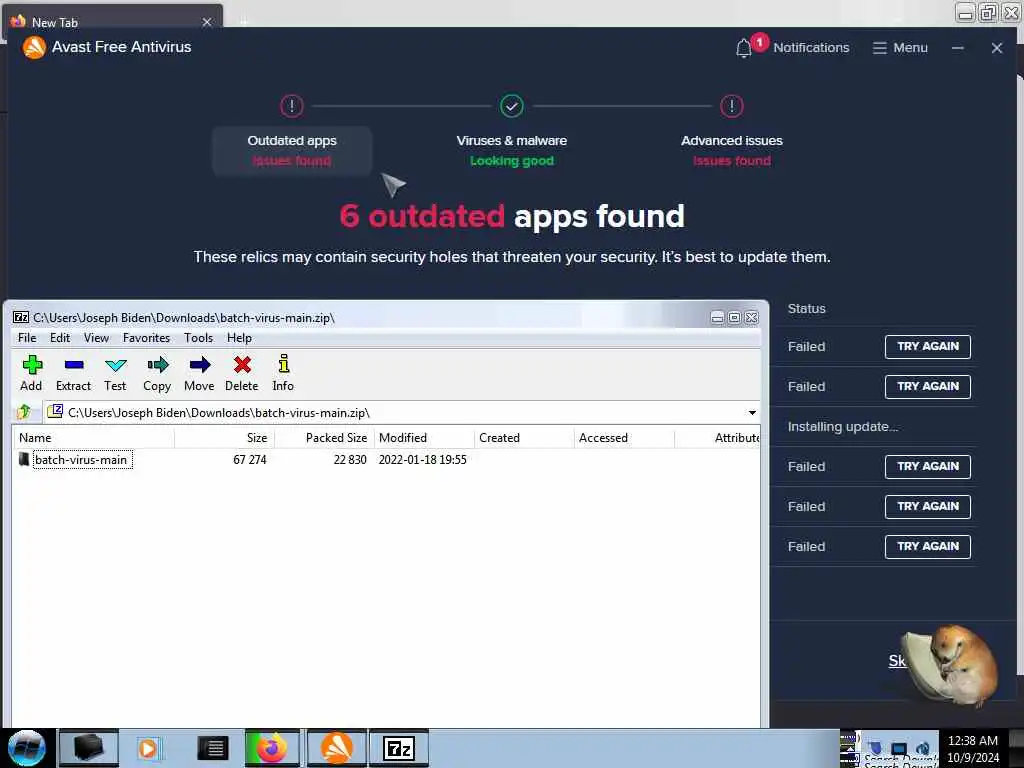Open the File menu in 7-Zip
Image resolution: width=1024 pixels, height=768 pixels.
[x=27, y=338]
